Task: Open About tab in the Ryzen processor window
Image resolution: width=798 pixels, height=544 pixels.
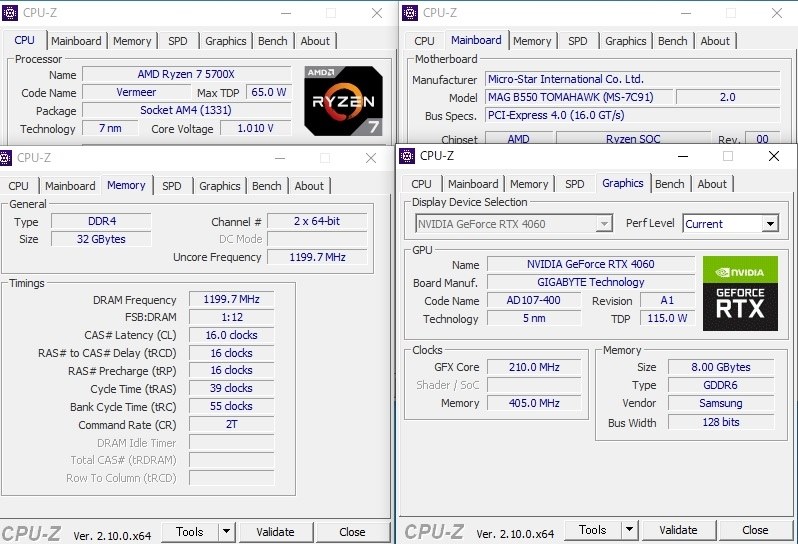Action: pyautogui.click(x=315, y=41)
